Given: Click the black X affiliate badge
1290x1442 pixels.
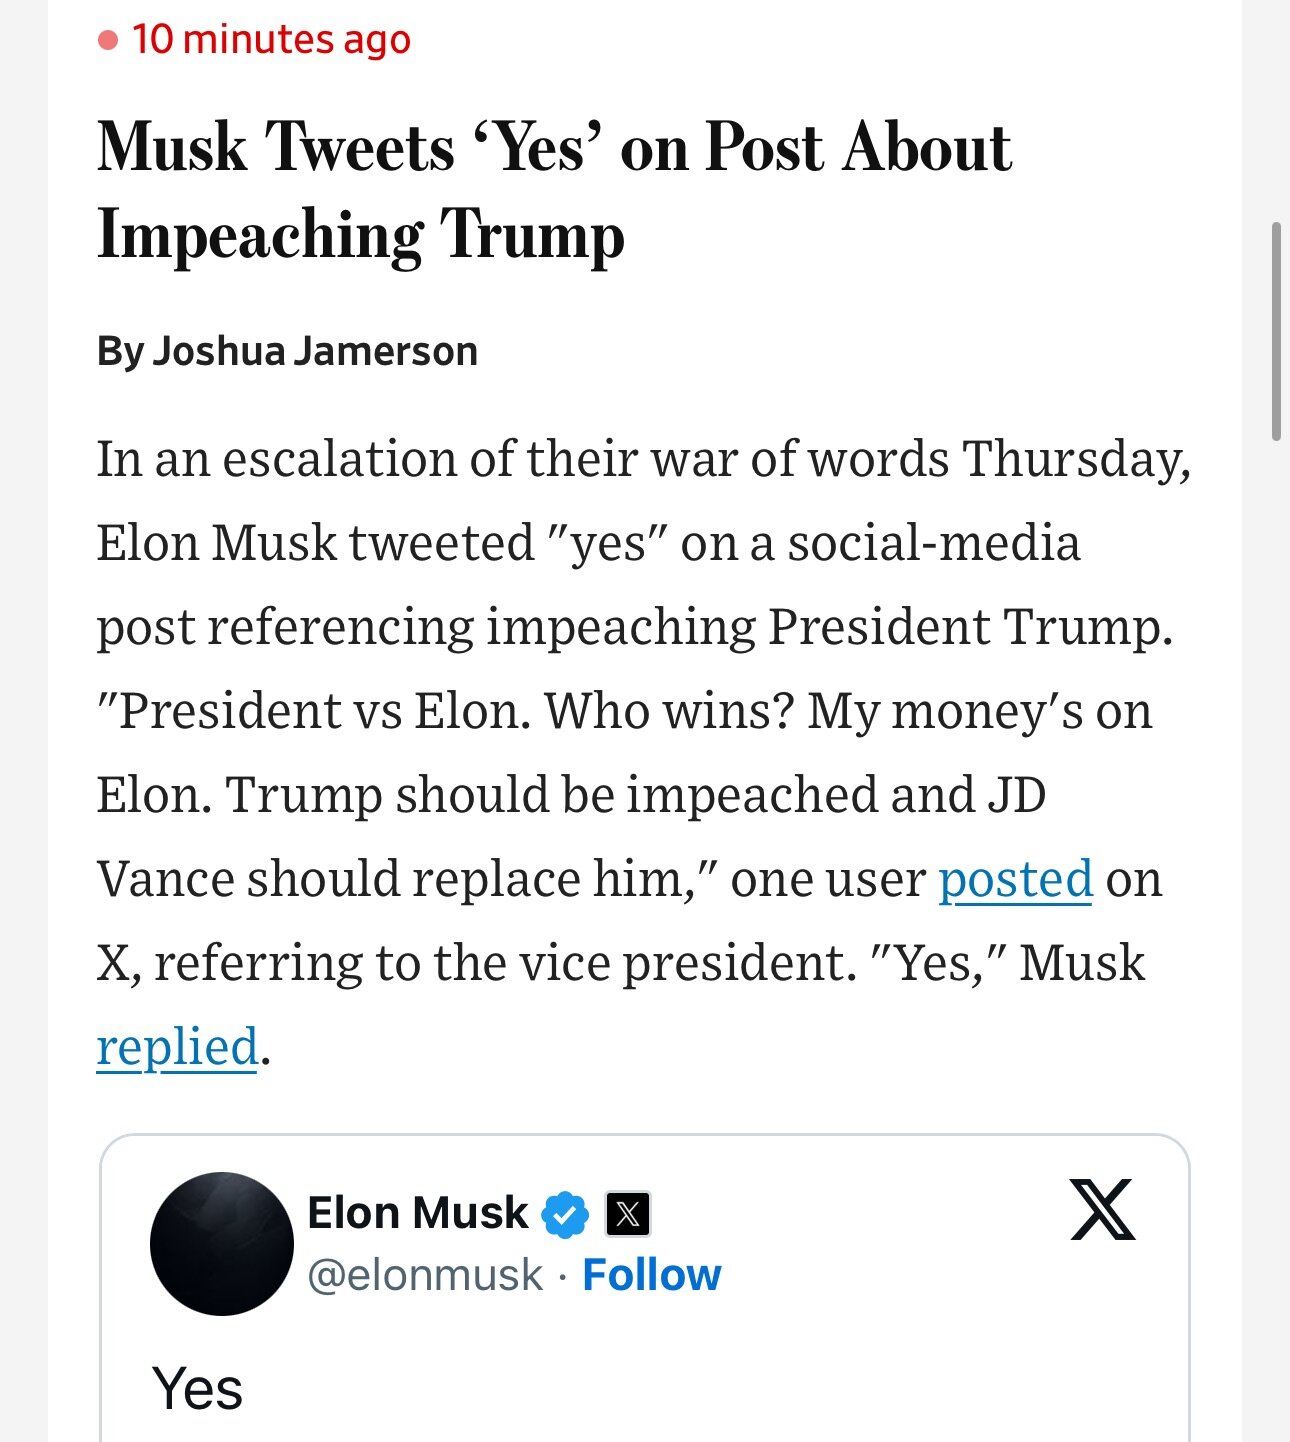Looking at the screenshot, I should tap(628, 1214).
